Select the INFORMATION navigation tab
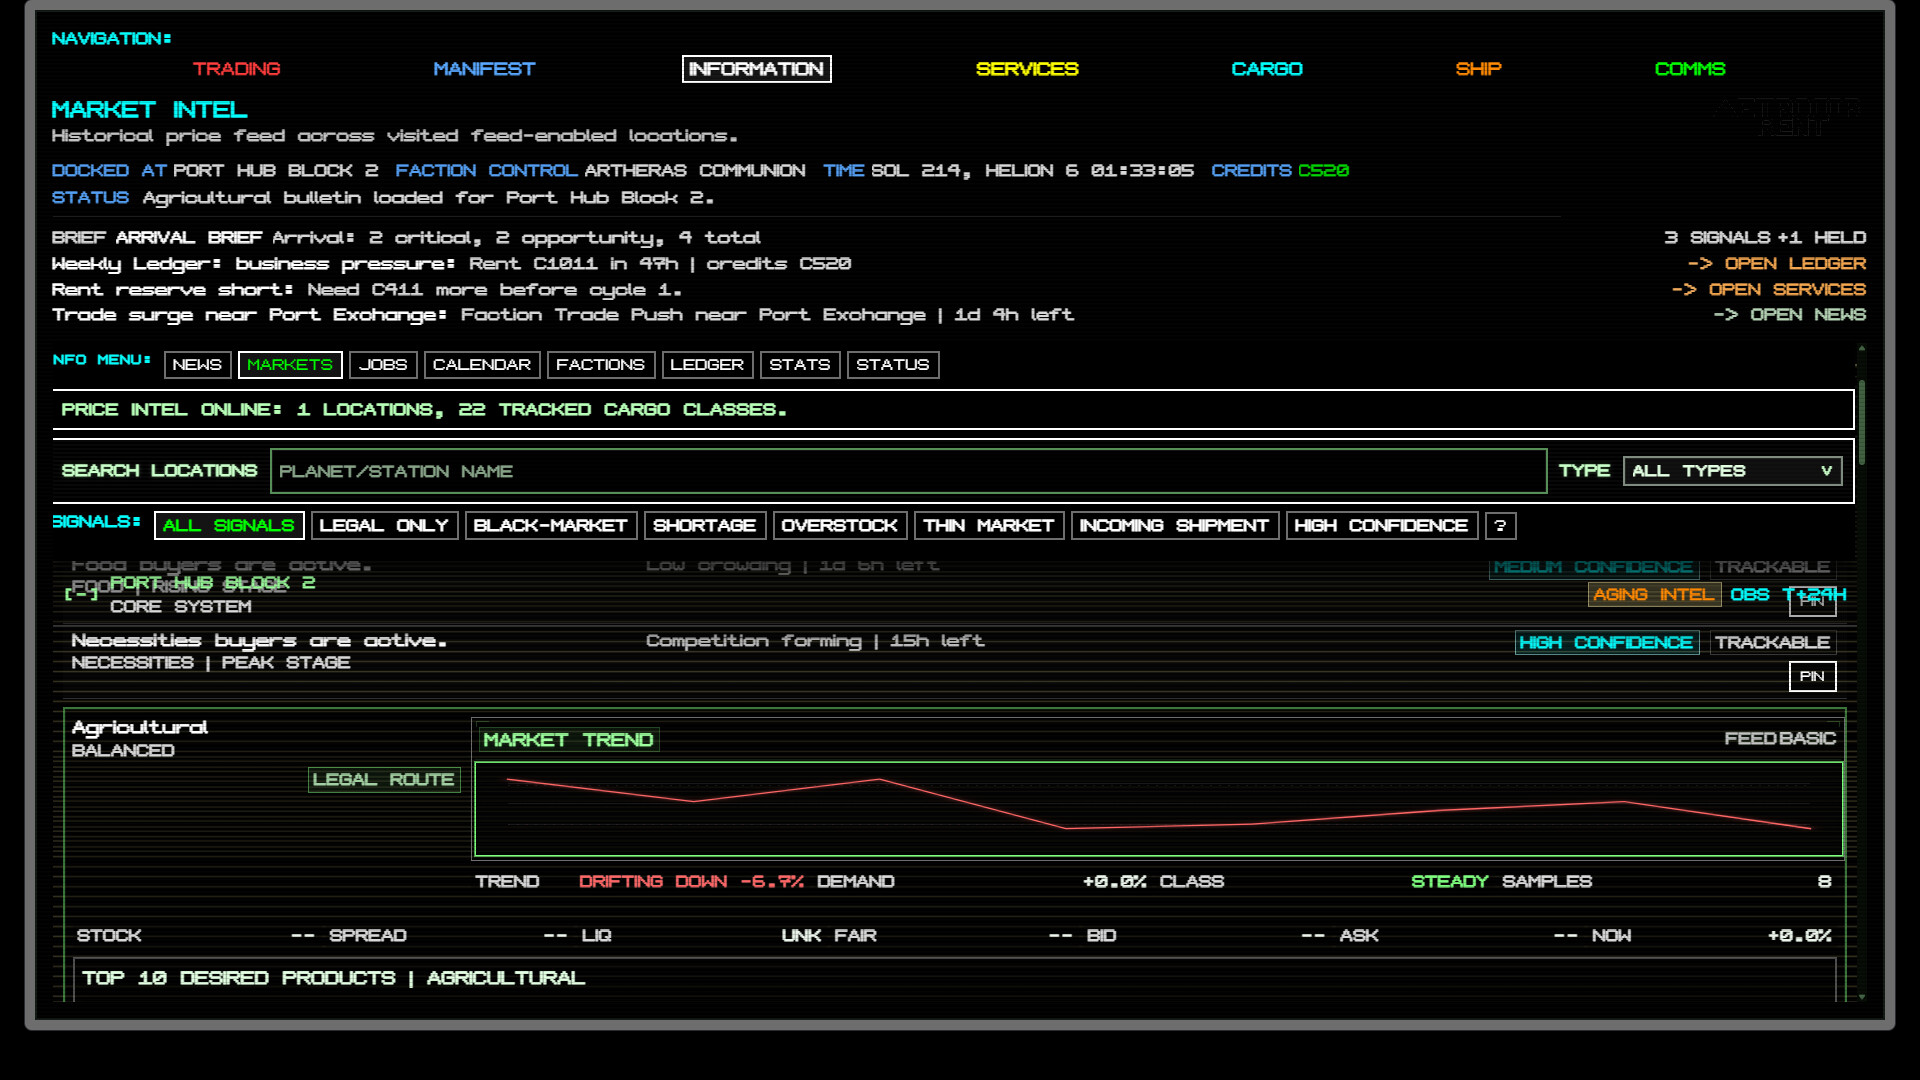Image resolution: width=1920 pixels, height=1080 pixels. pos(756,69)
